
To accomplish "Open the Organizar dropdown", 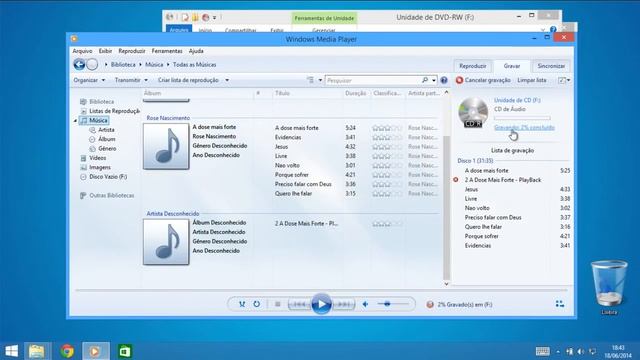I will 89,80.
